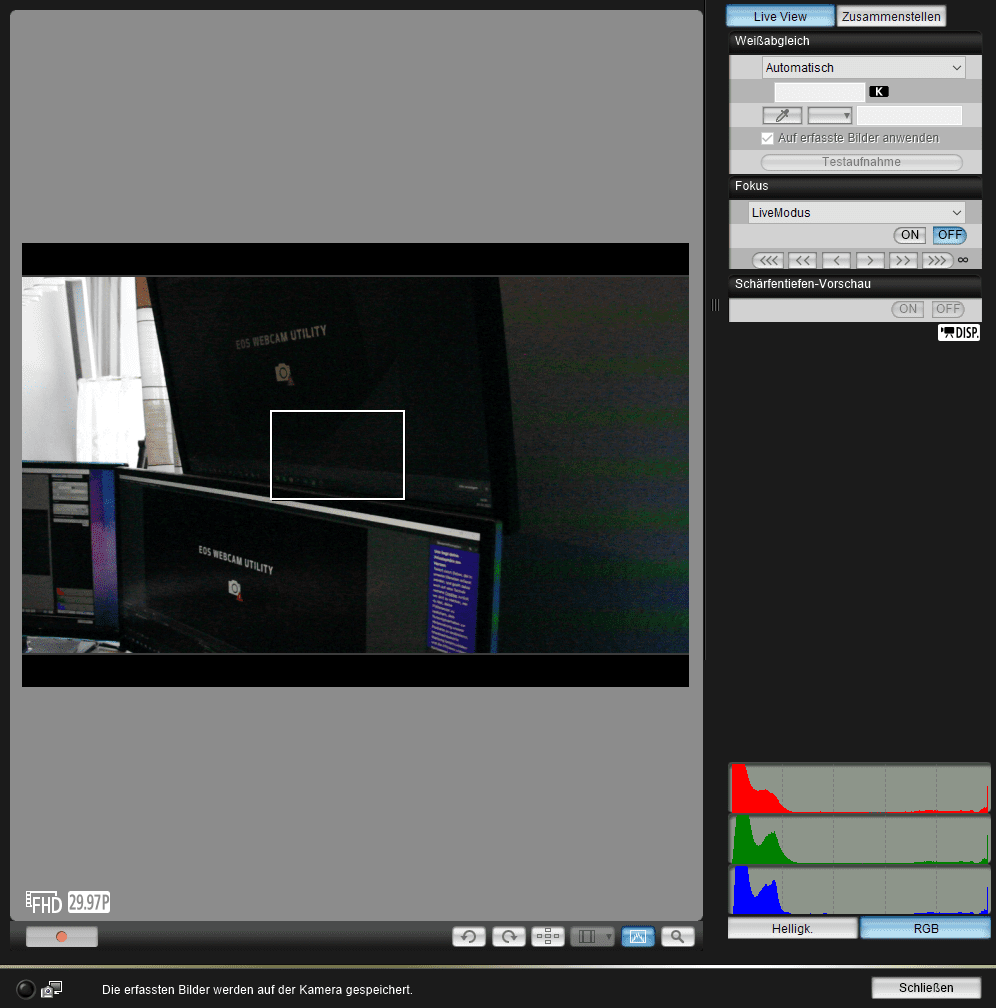The width and height of the screenshot is (996, 1008).
Task: Open the aspect ratio overlay dropdown button
Action: (x=592, y=937)
